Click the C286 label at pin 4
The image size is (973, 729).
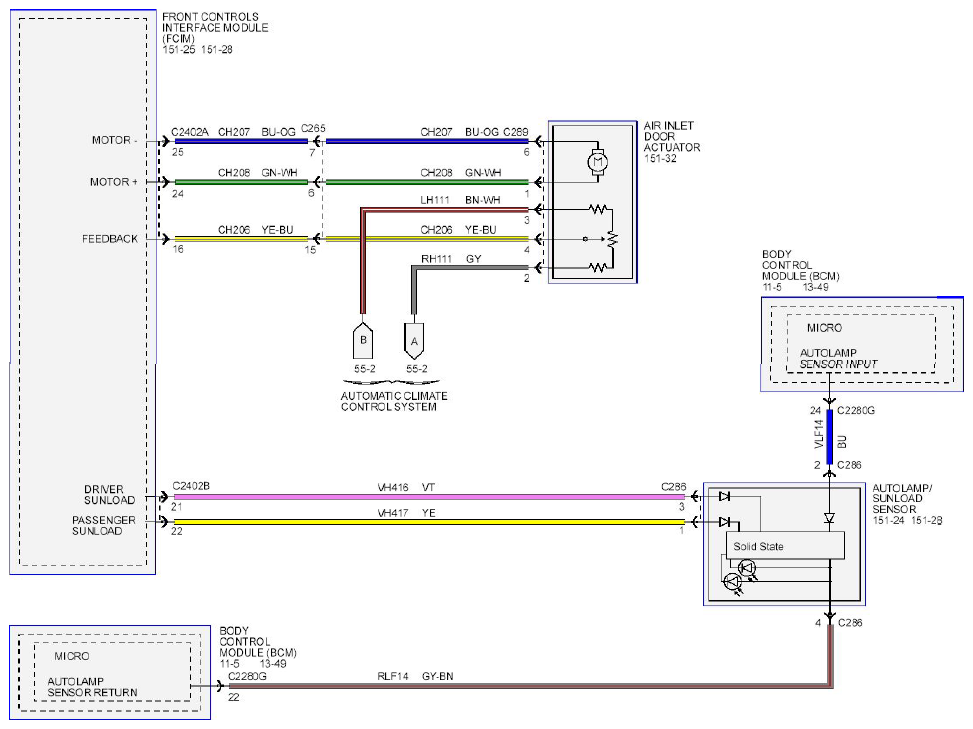point(850,623)
